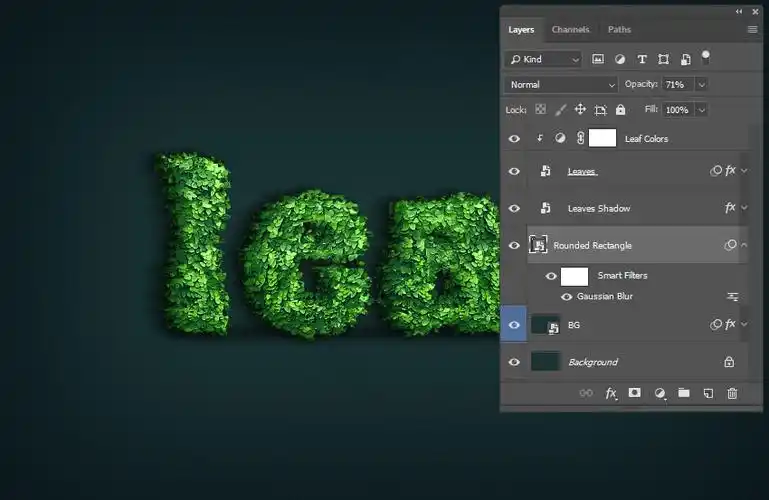Hide the Leaves Shadow layer
Image resolution: width=769 pixels, height=500 pixels.
pyautogui.click(x=514, y=209)
